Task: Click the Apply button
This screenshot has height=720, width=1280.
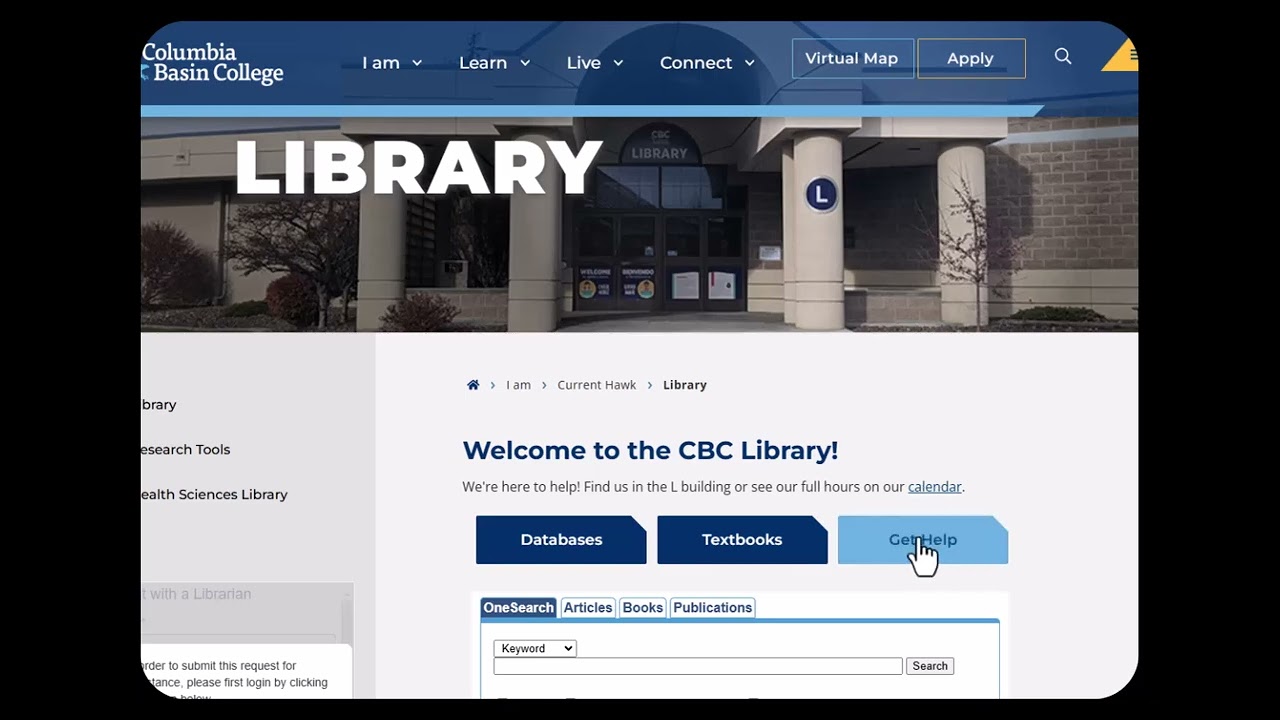Action: 971,58
